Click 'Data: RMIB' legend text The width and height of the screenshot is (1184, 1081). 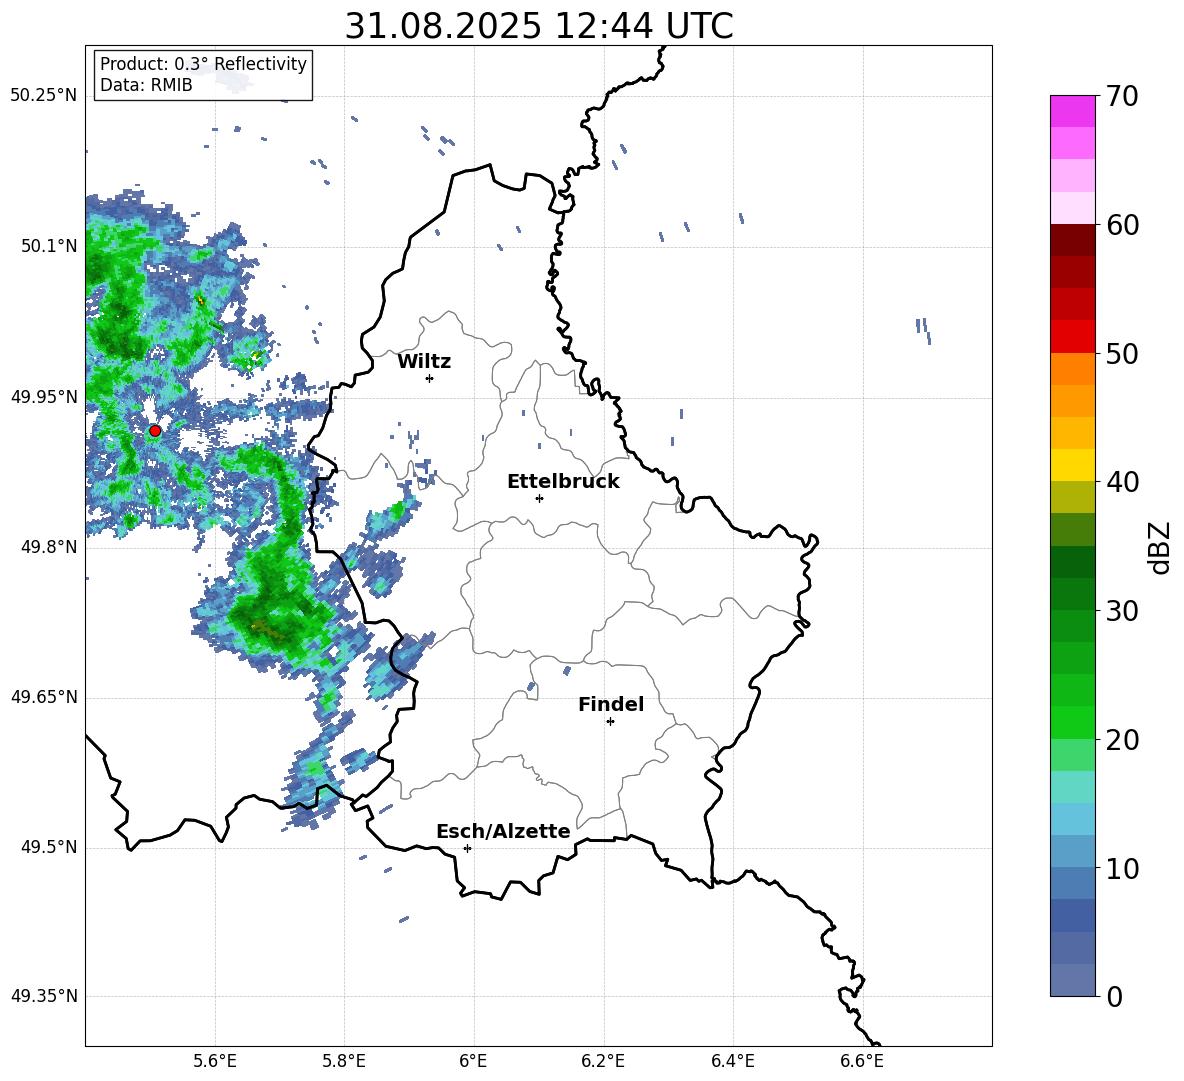click(146, 85)
